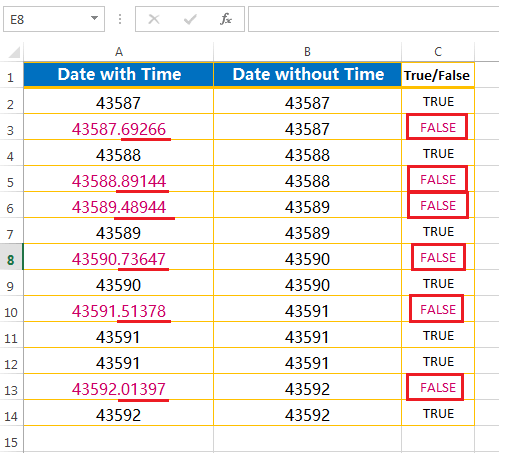Select cell B8 containing 43590
The height and width of the screenshot is (456, 505).
pos(307,257)
